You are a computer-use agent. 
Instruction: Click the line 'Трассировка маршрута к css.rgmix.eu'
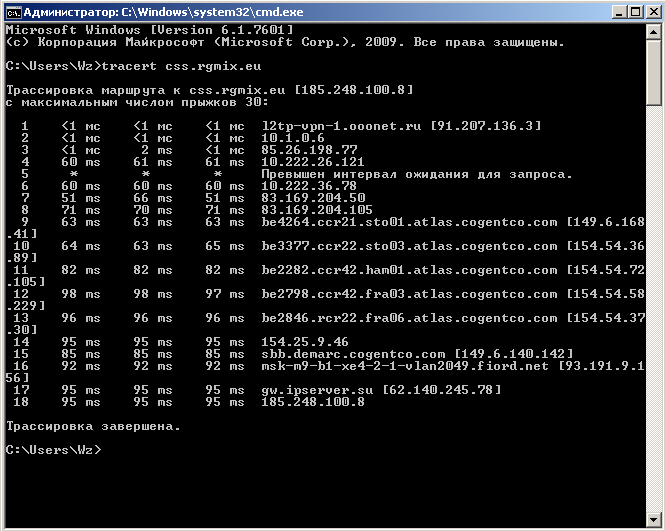pos(146,90)
